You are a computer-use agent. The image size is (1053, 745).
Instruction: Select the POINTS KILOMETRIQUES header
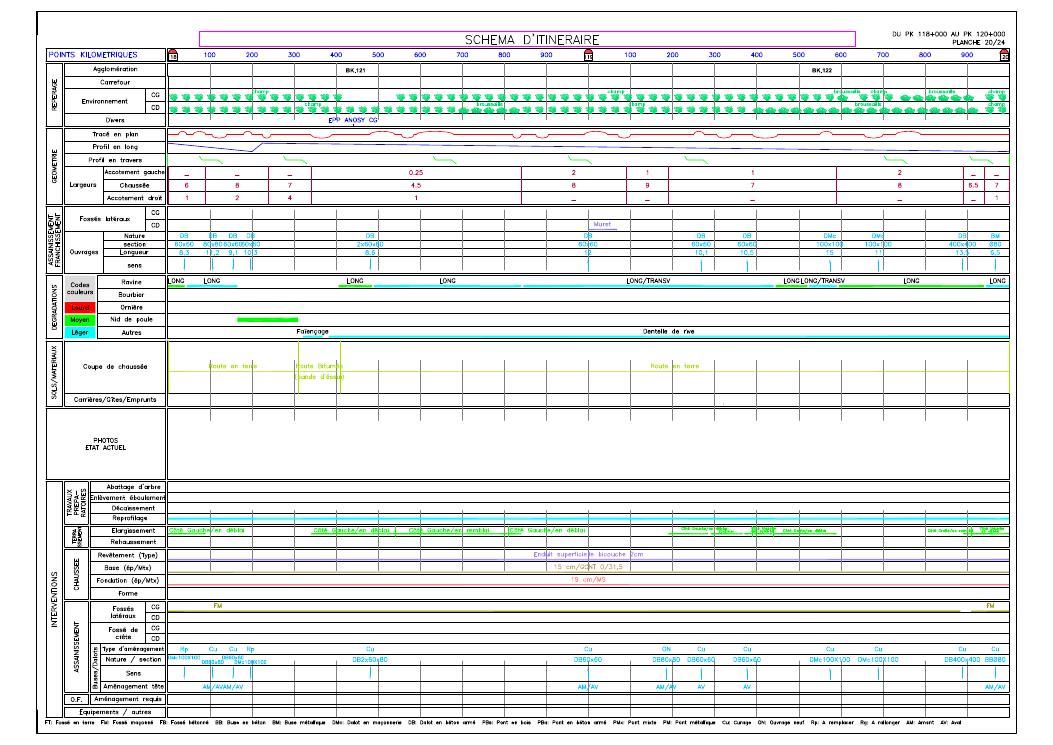tap(93, 55)
